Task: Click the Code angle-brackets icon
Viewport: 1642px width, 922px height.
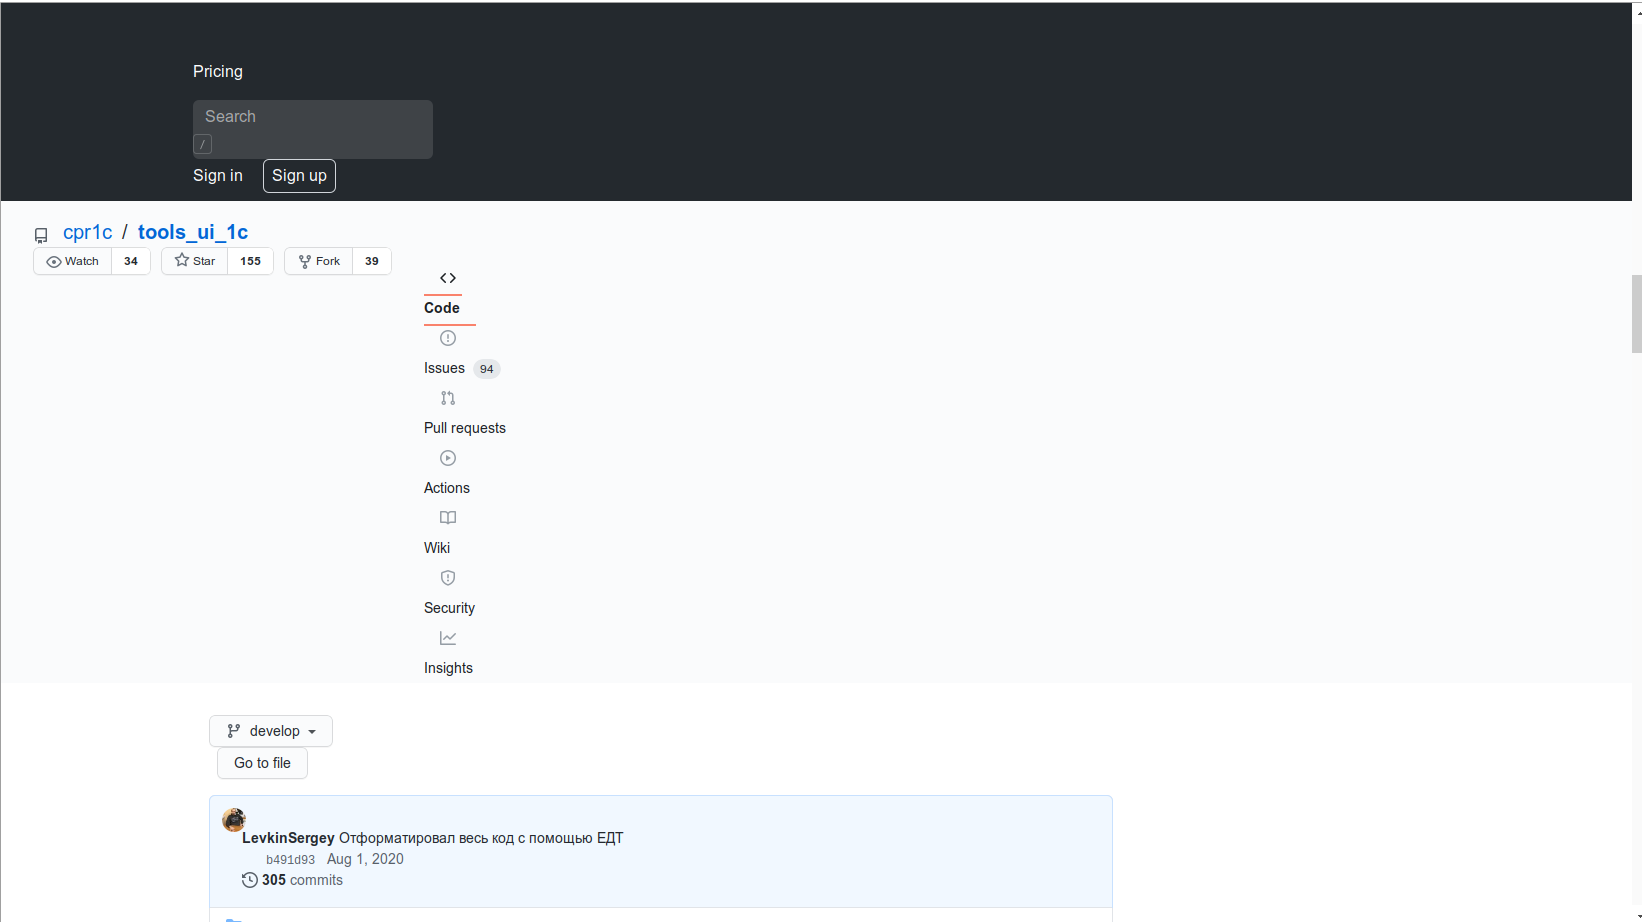Action: (x=448, y=278)
